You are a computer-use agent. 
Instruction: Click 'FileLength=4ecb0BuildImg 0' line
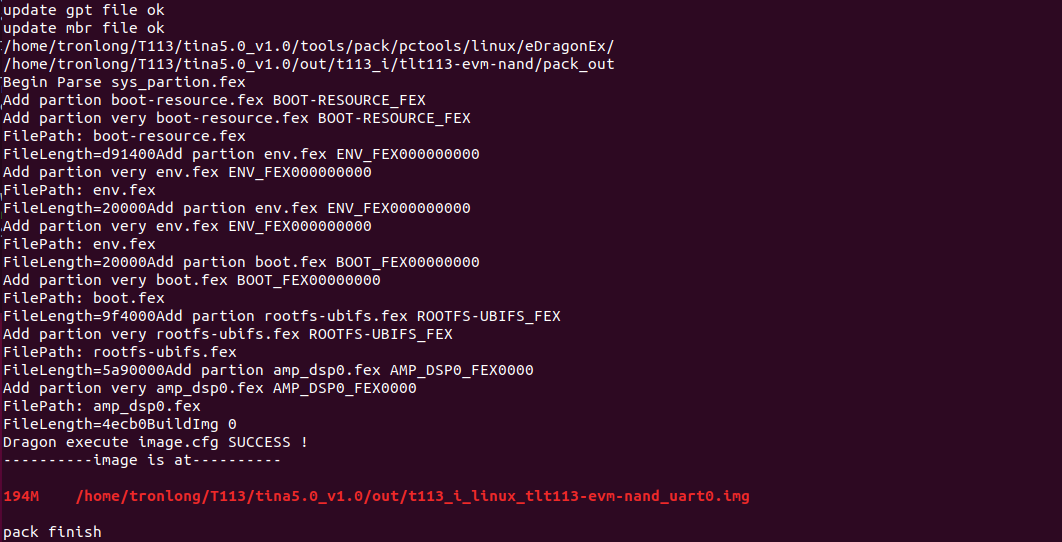tap(120, 424)
